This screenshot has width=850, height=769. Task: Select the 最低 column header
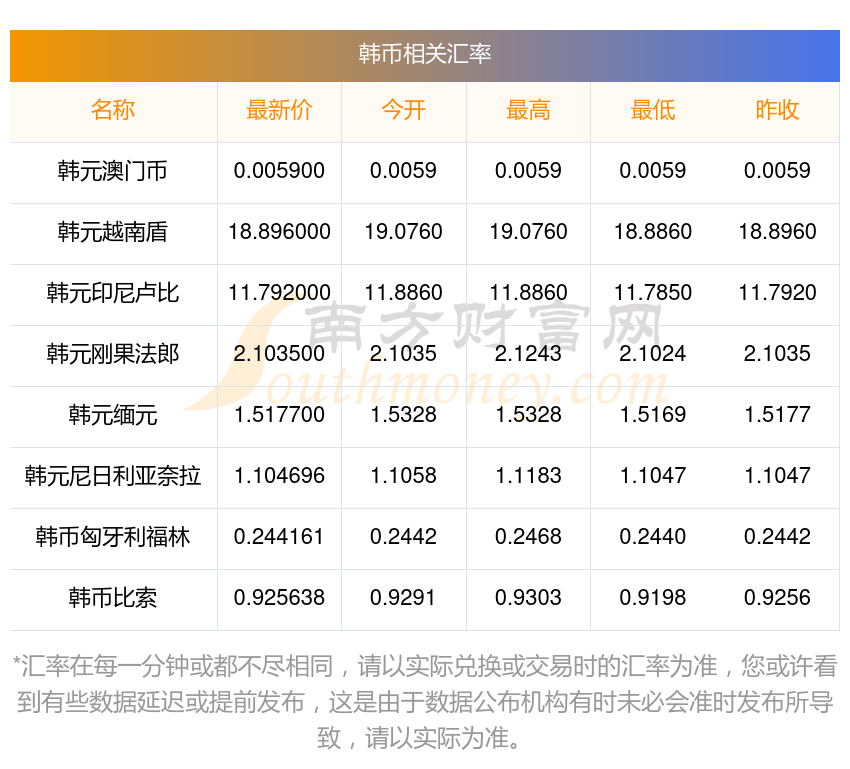point(653,110)
